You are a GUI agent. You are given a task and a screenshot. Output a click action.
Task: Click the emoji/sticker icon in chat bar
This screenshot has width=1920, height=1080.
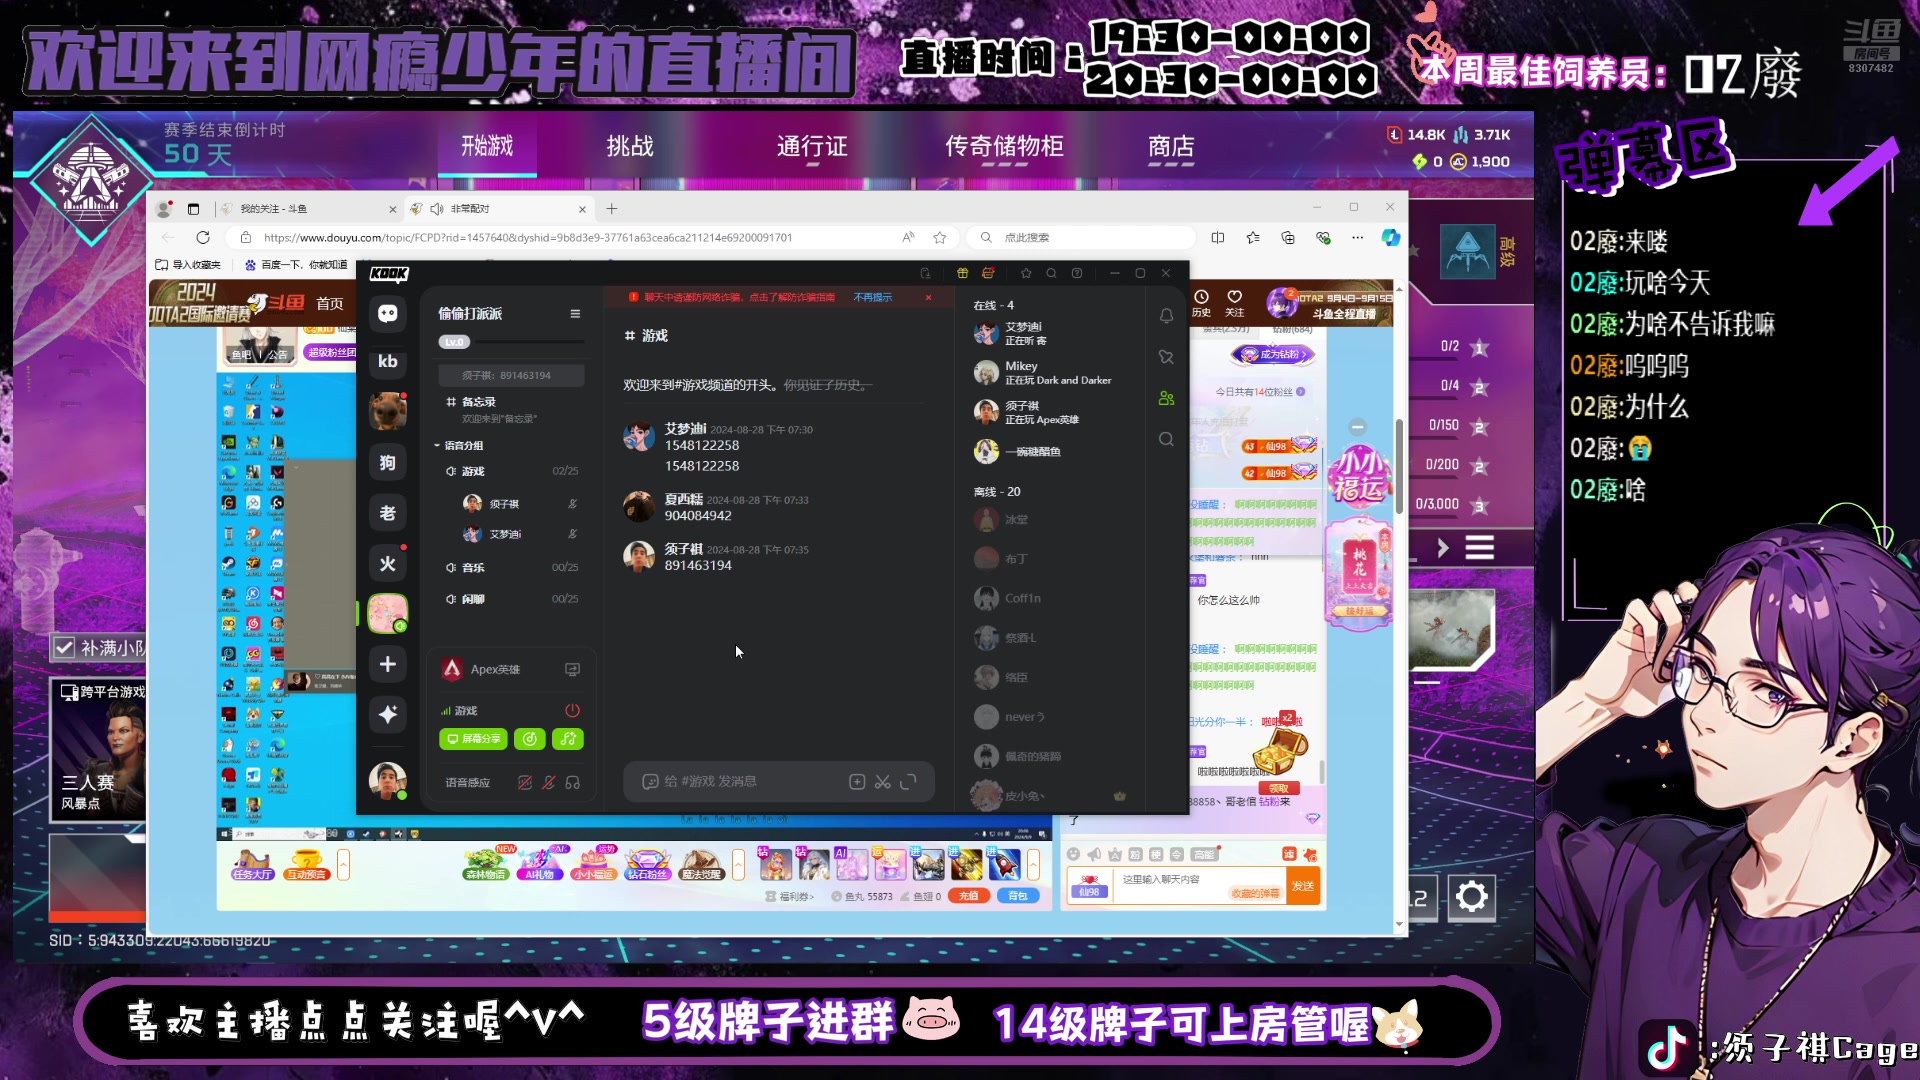tap(649, 781)
